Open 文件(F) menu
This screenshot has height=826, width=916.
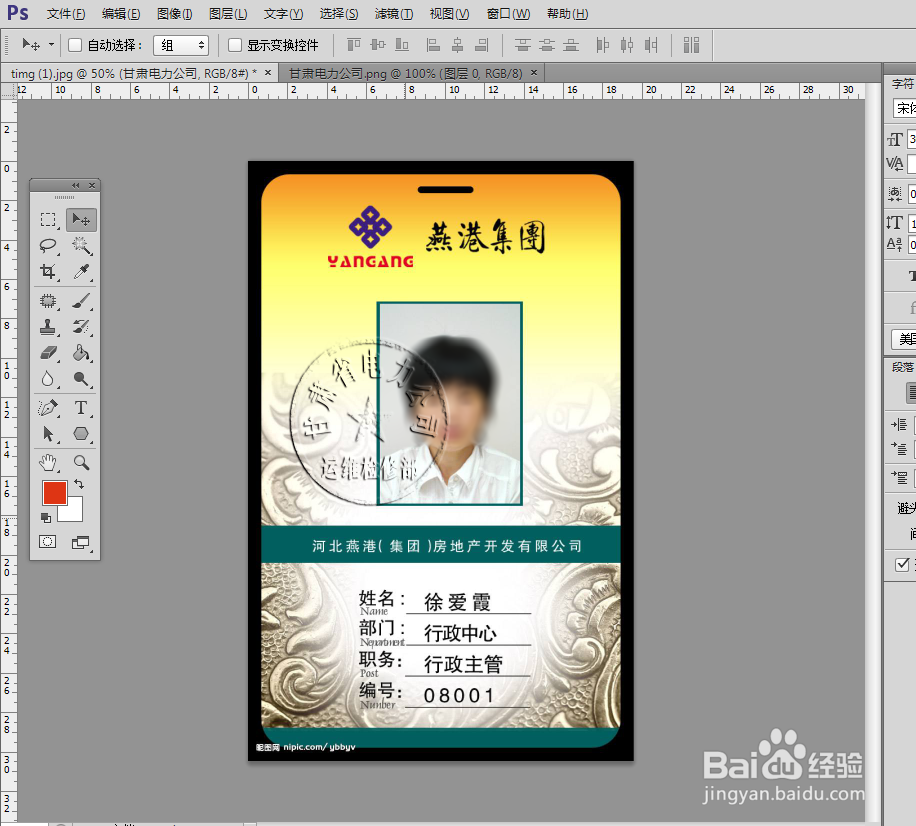(65, 13)
